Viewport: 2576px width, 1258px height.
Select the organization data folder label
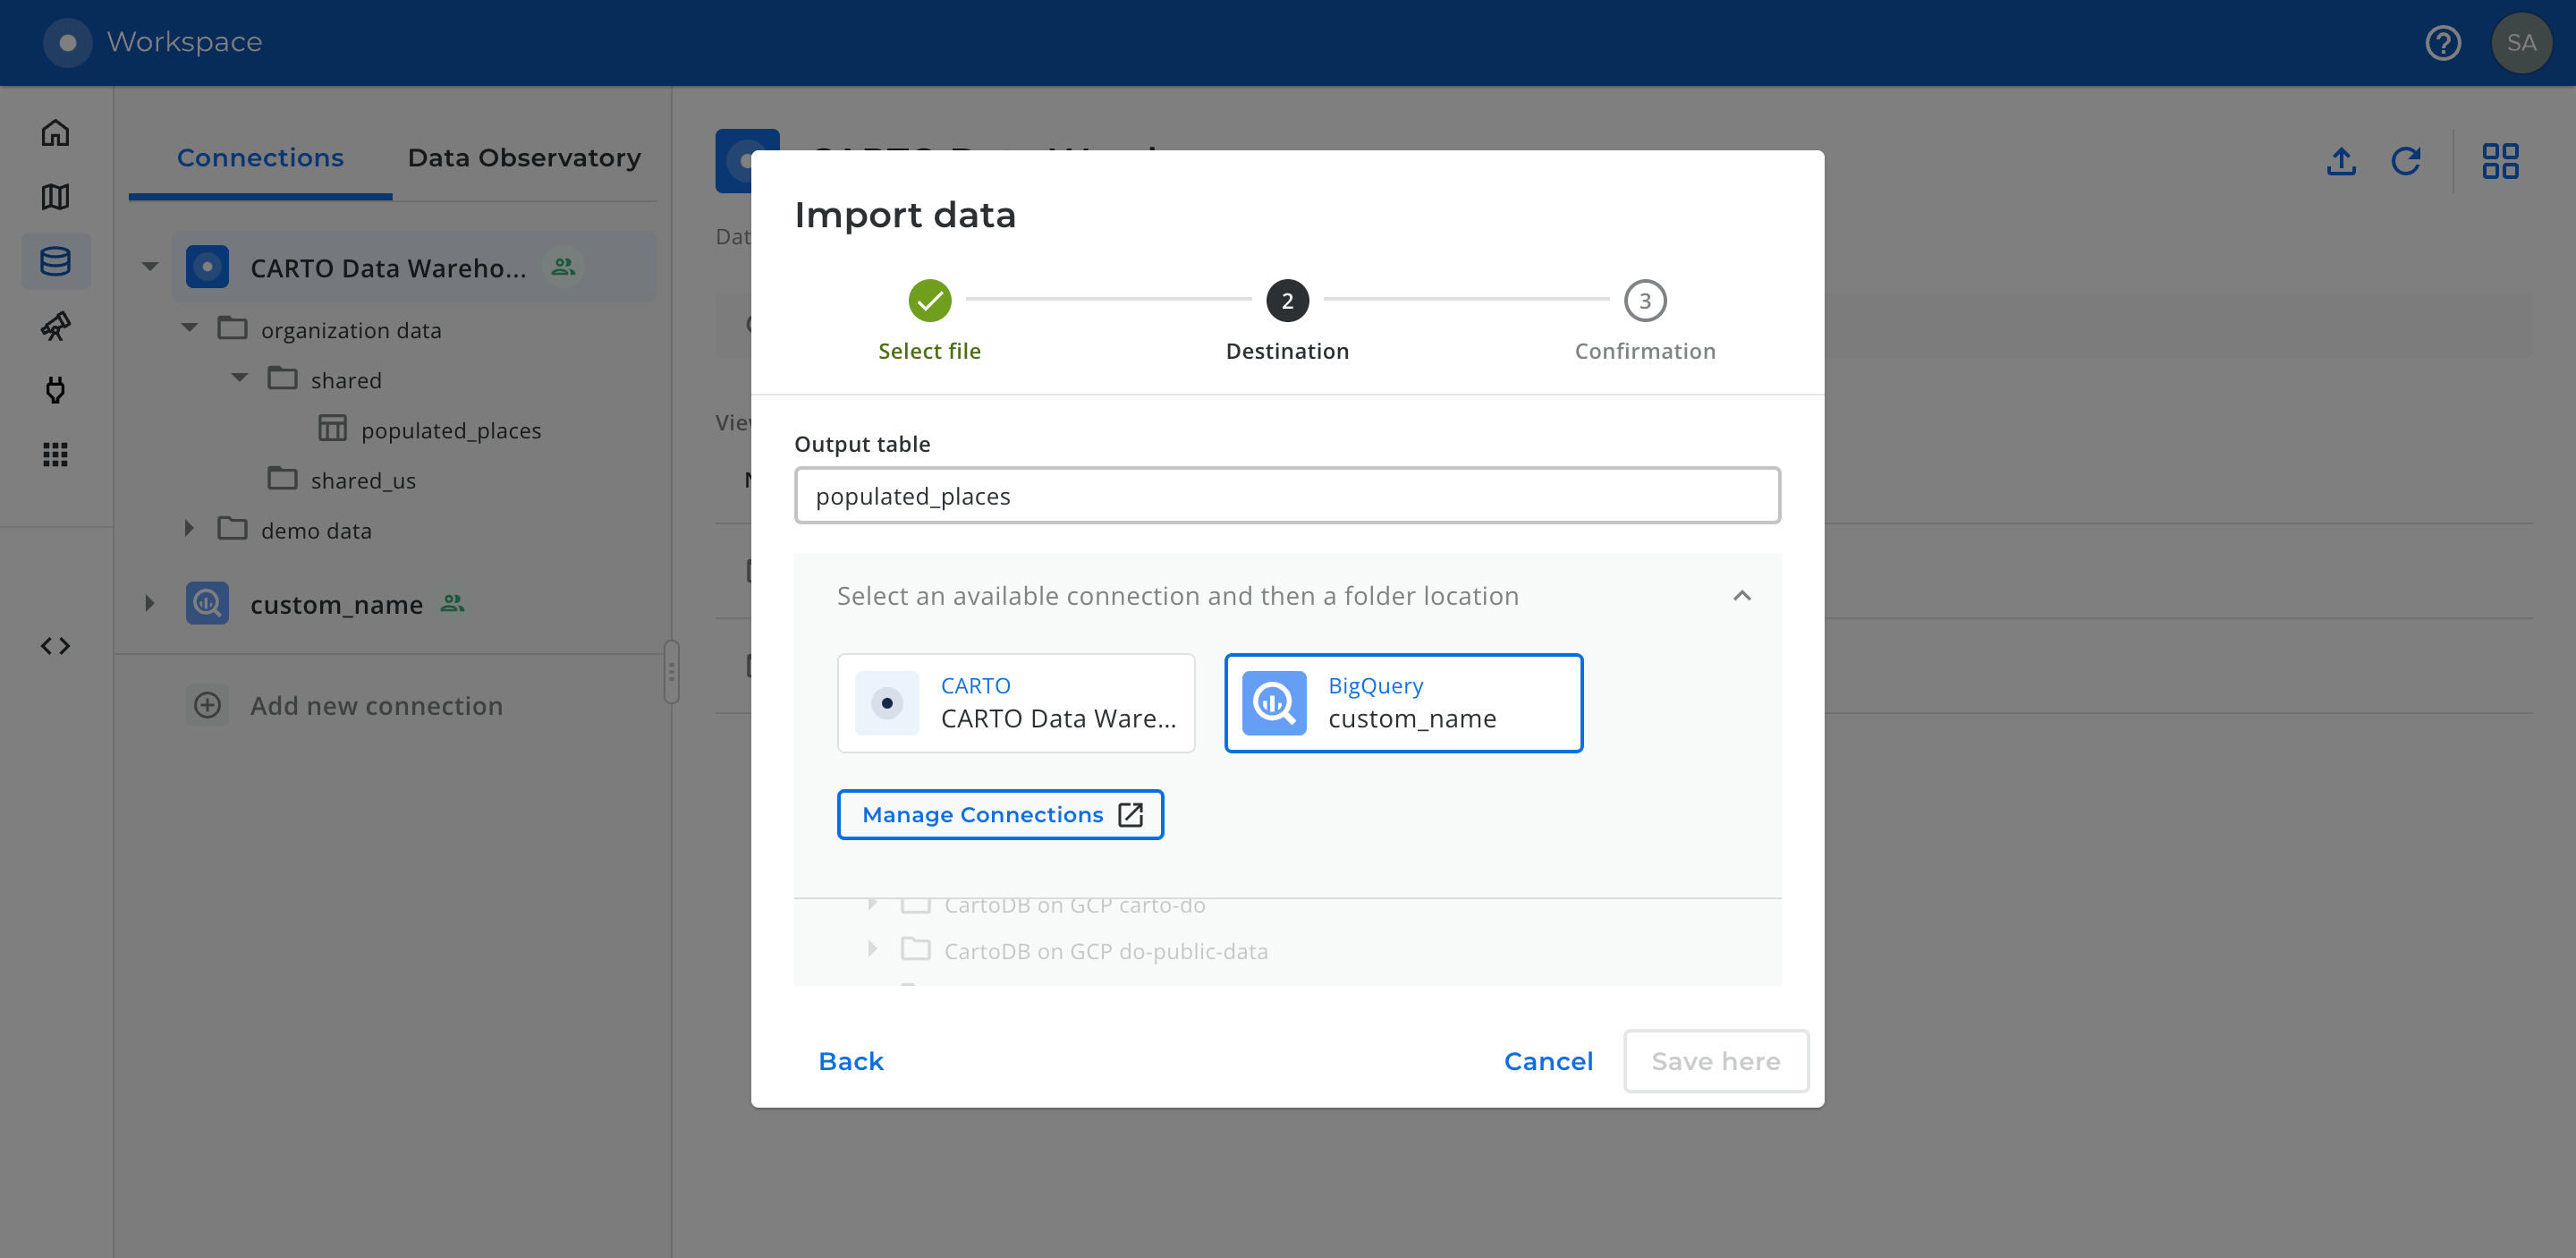tap(351, 330)
